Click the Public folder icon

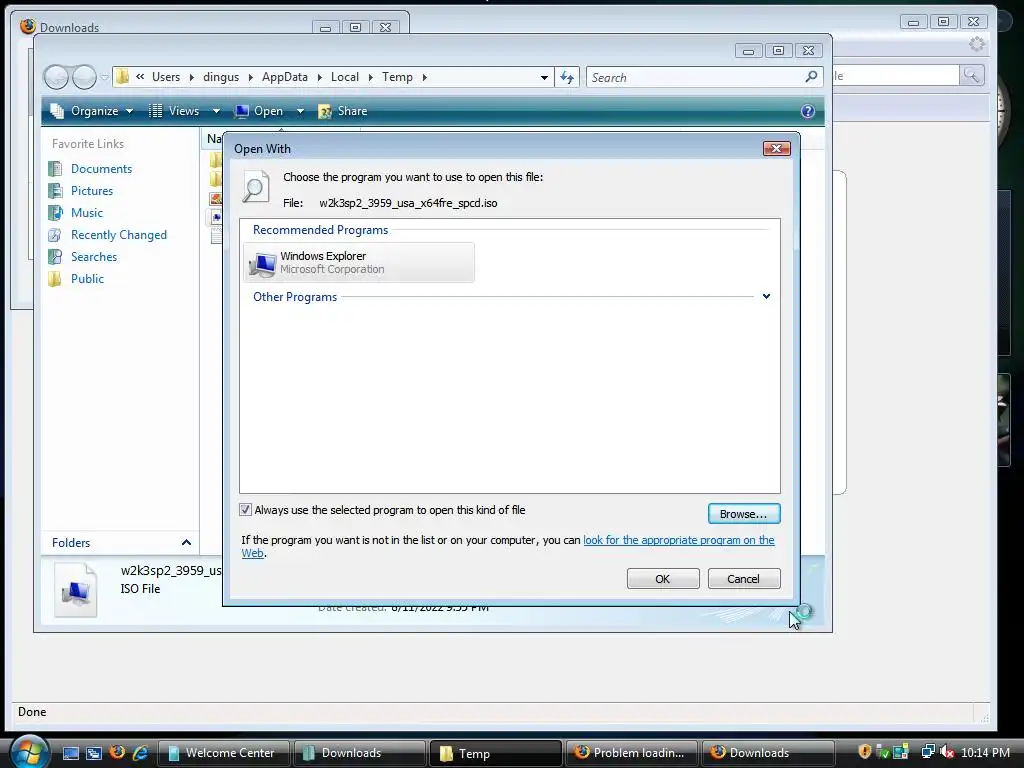[56, 279]
